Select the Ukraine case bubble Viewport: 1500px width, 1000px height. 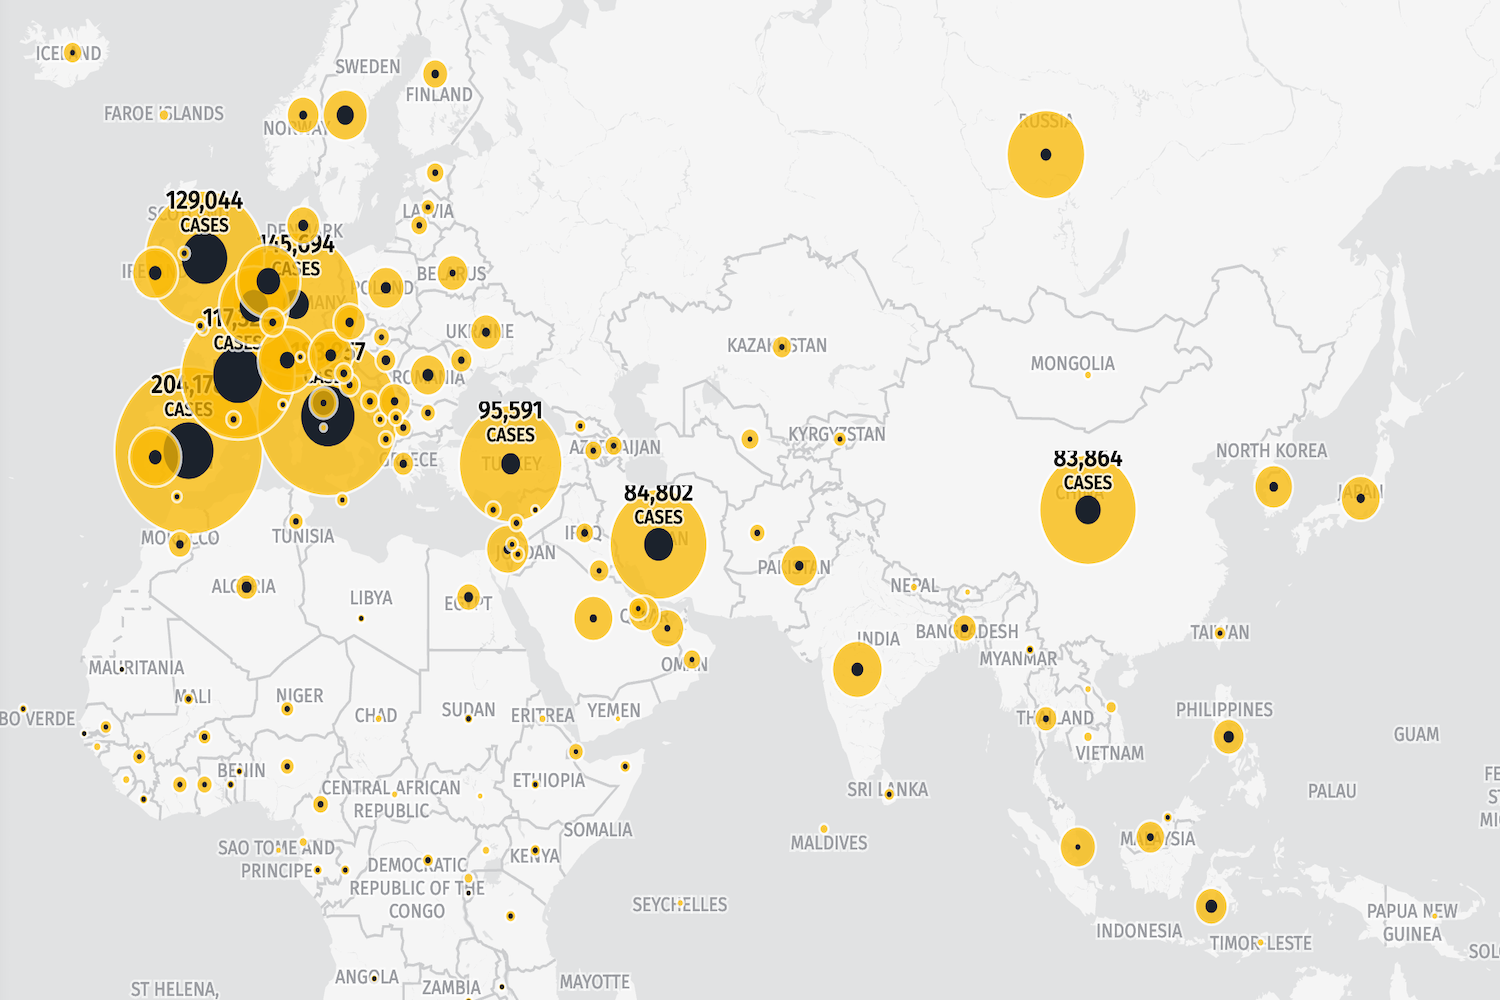click(x=485, y=332)
